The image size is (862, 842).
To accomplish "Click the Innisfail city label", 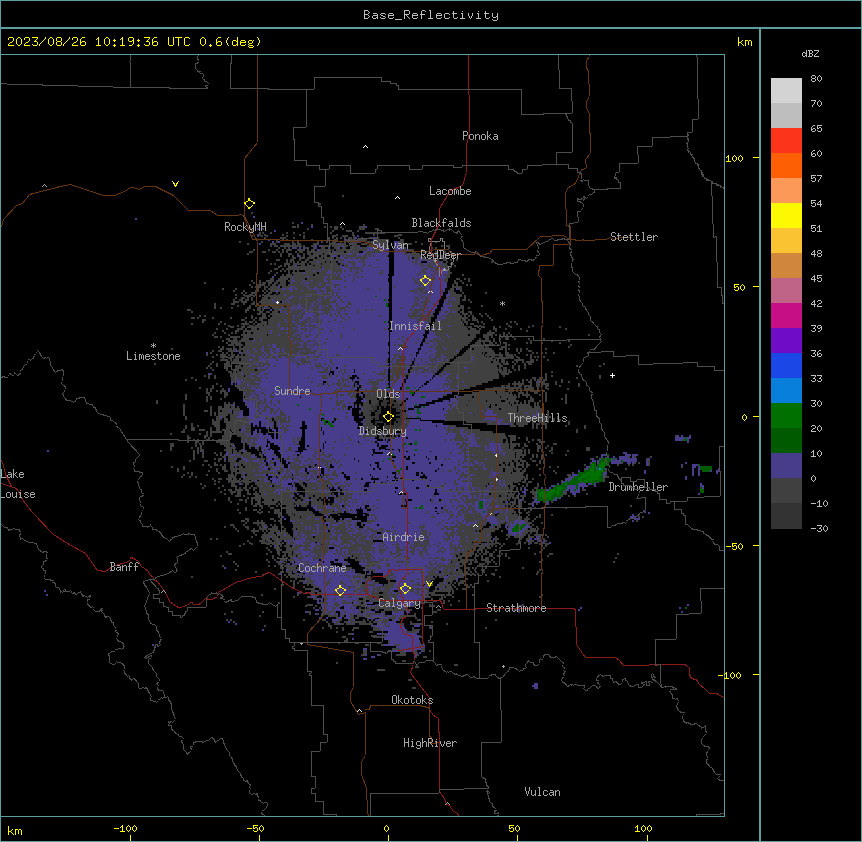I will (415, 326).
